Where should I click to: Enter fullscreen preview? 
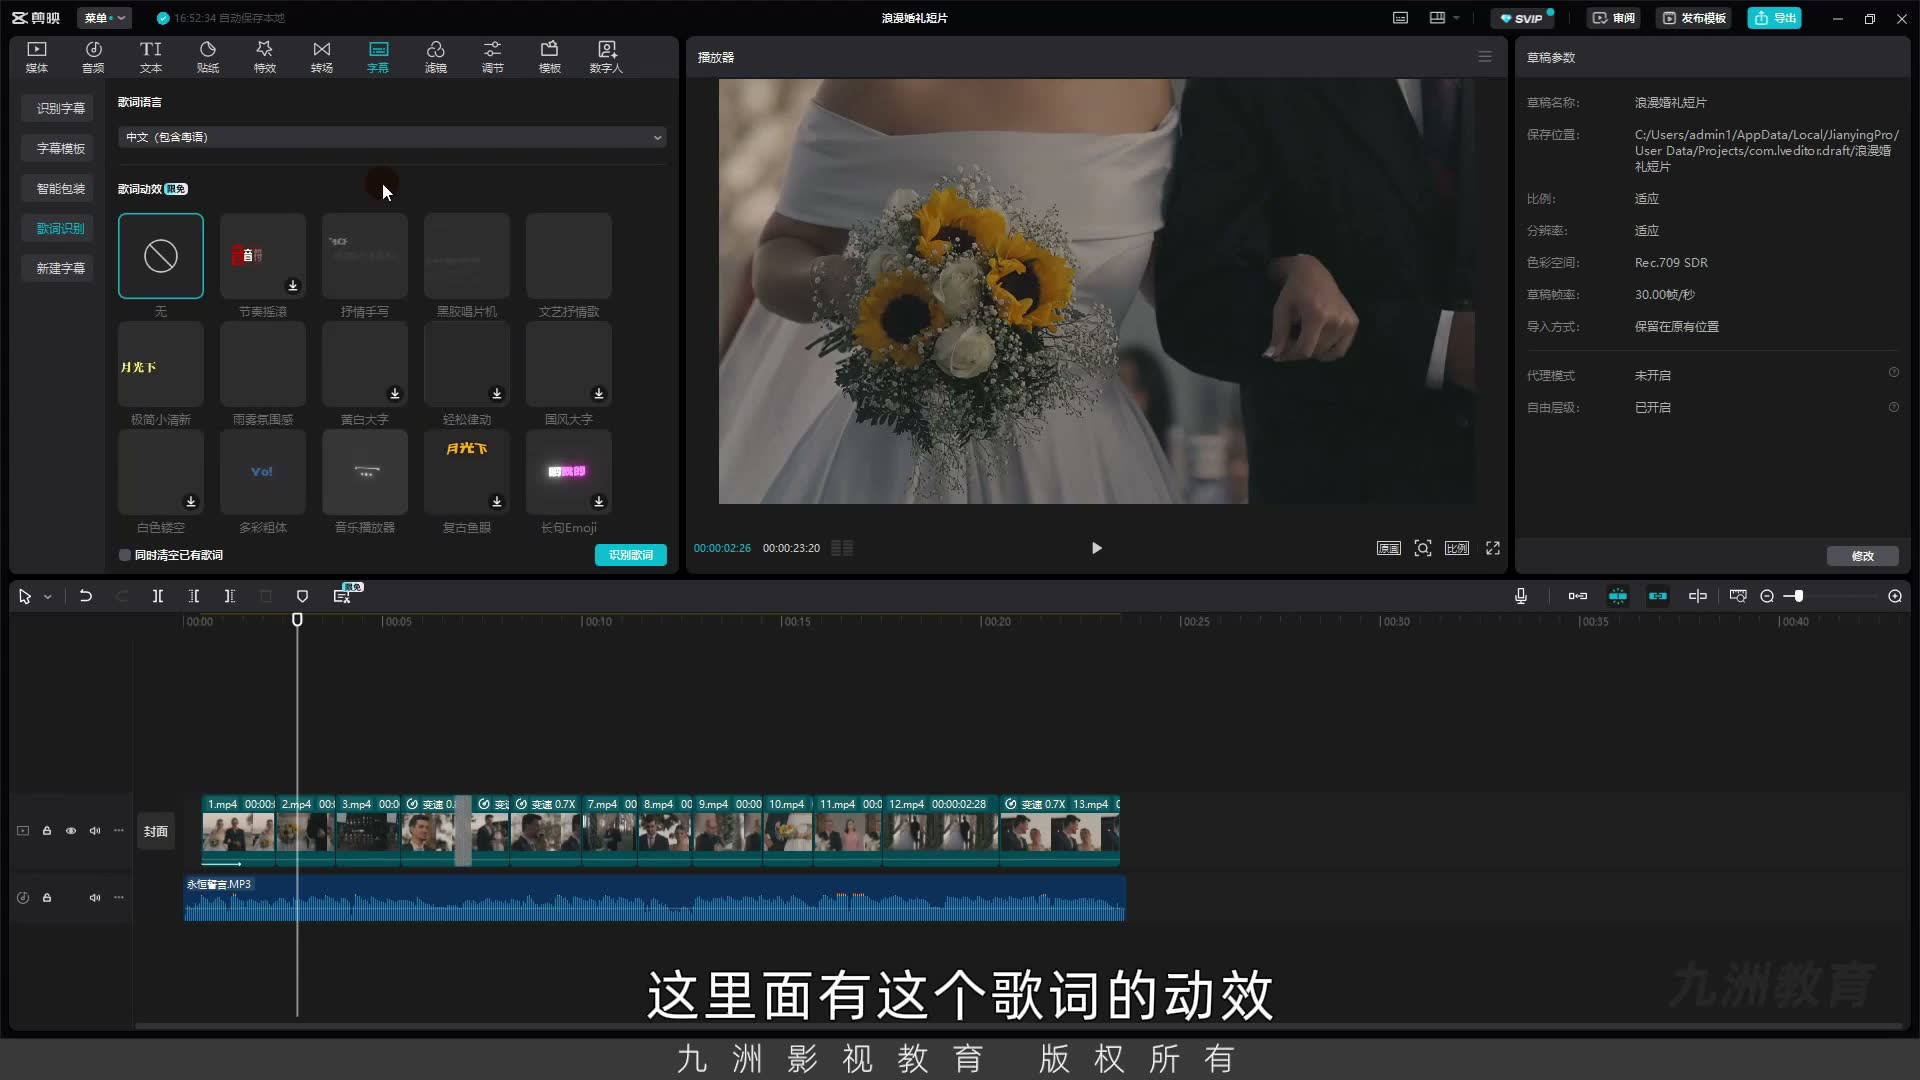[1493, 548]
